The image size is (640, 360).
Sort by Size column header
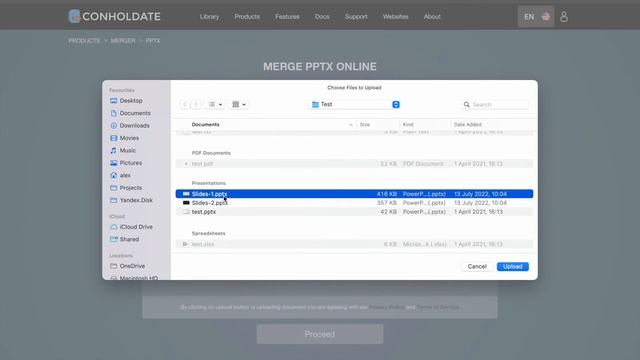click(364, 124)
